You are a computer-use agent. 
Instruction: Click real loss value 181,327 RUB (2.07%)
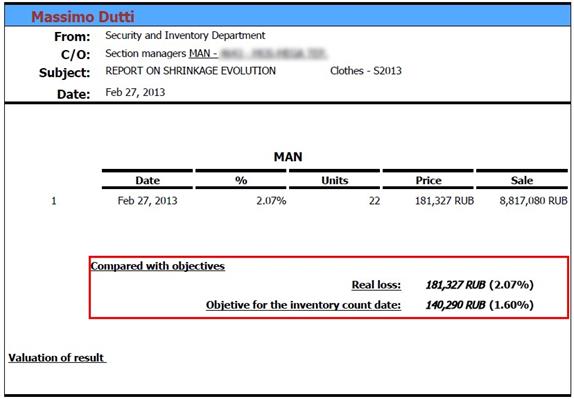pyautogui.click(x=479, y=285)
